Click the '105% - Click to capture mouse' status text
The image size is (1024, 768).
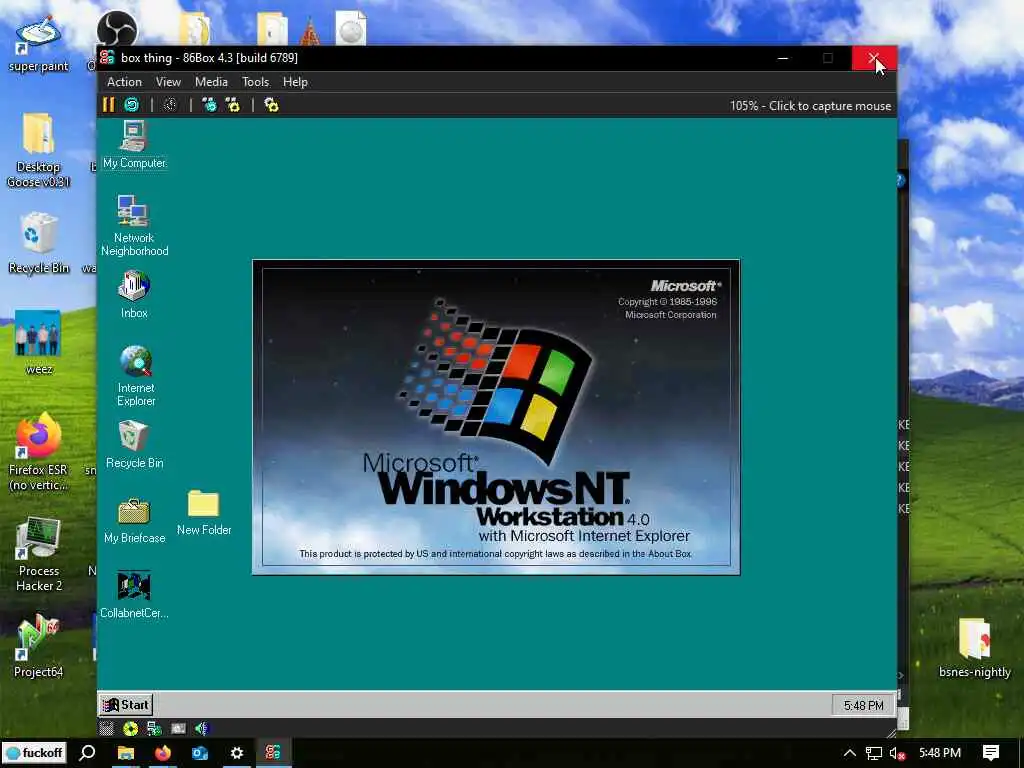tap(810, 106)
